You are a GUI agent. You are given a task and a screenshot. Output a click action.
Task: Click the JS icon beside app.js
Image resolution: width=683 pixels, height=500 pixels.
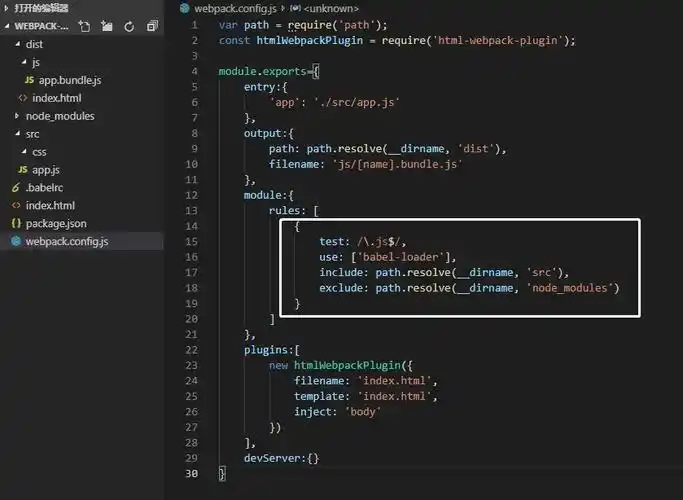coord(23,169)
